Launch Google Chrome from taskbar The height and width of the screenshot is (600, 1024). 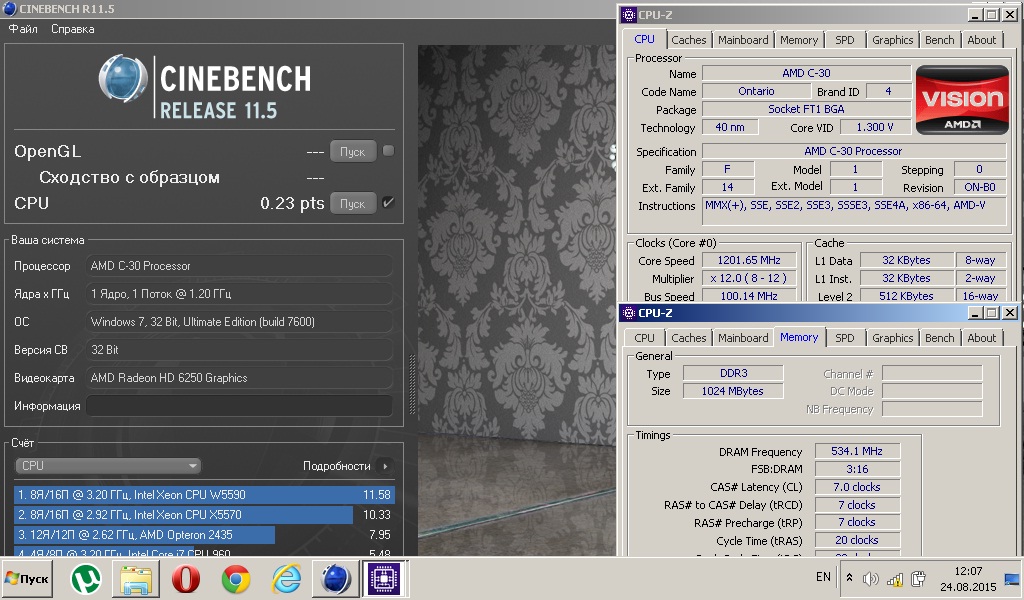[236, 578]
